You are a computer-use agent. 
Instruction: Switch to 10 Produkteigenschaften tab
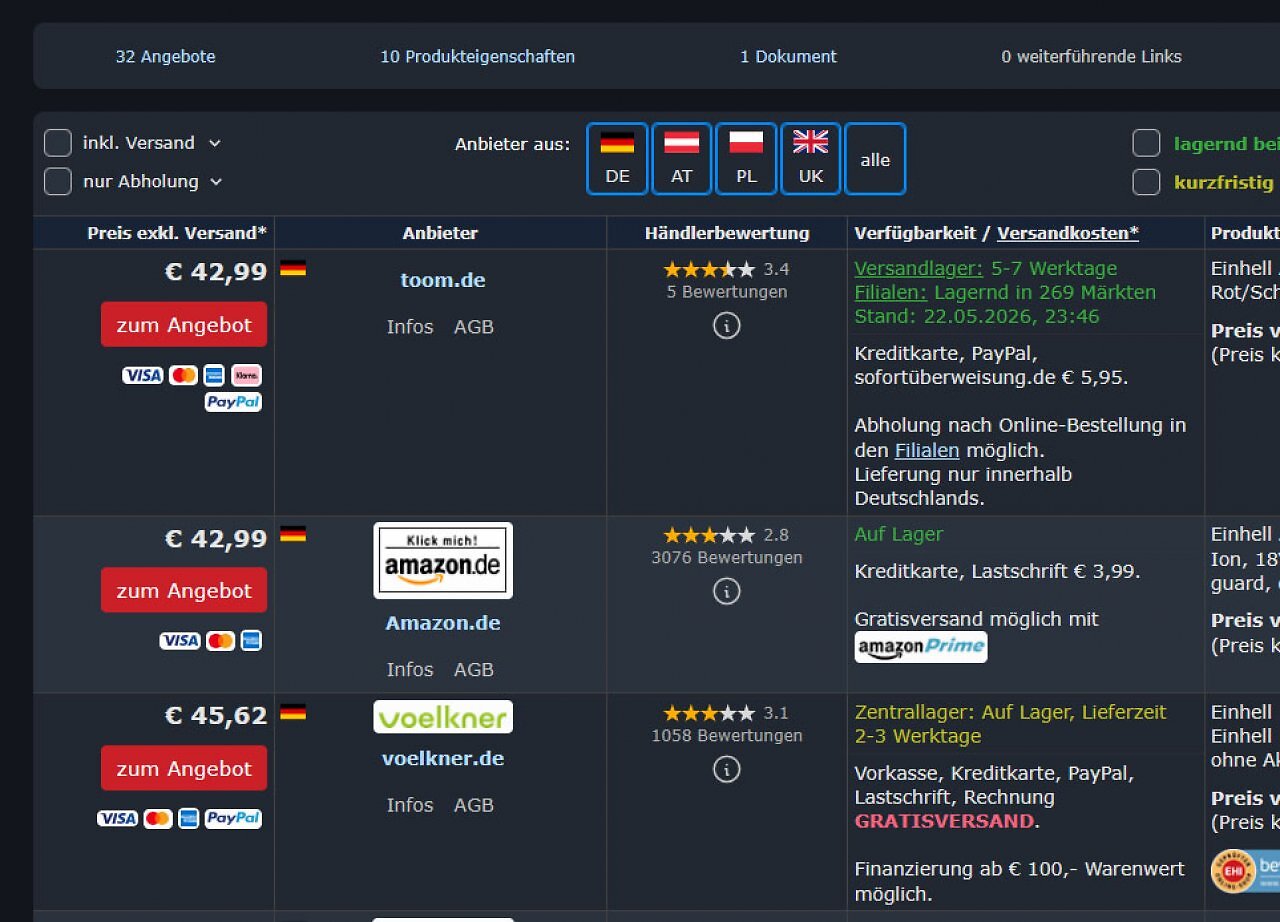coord(477,57)
